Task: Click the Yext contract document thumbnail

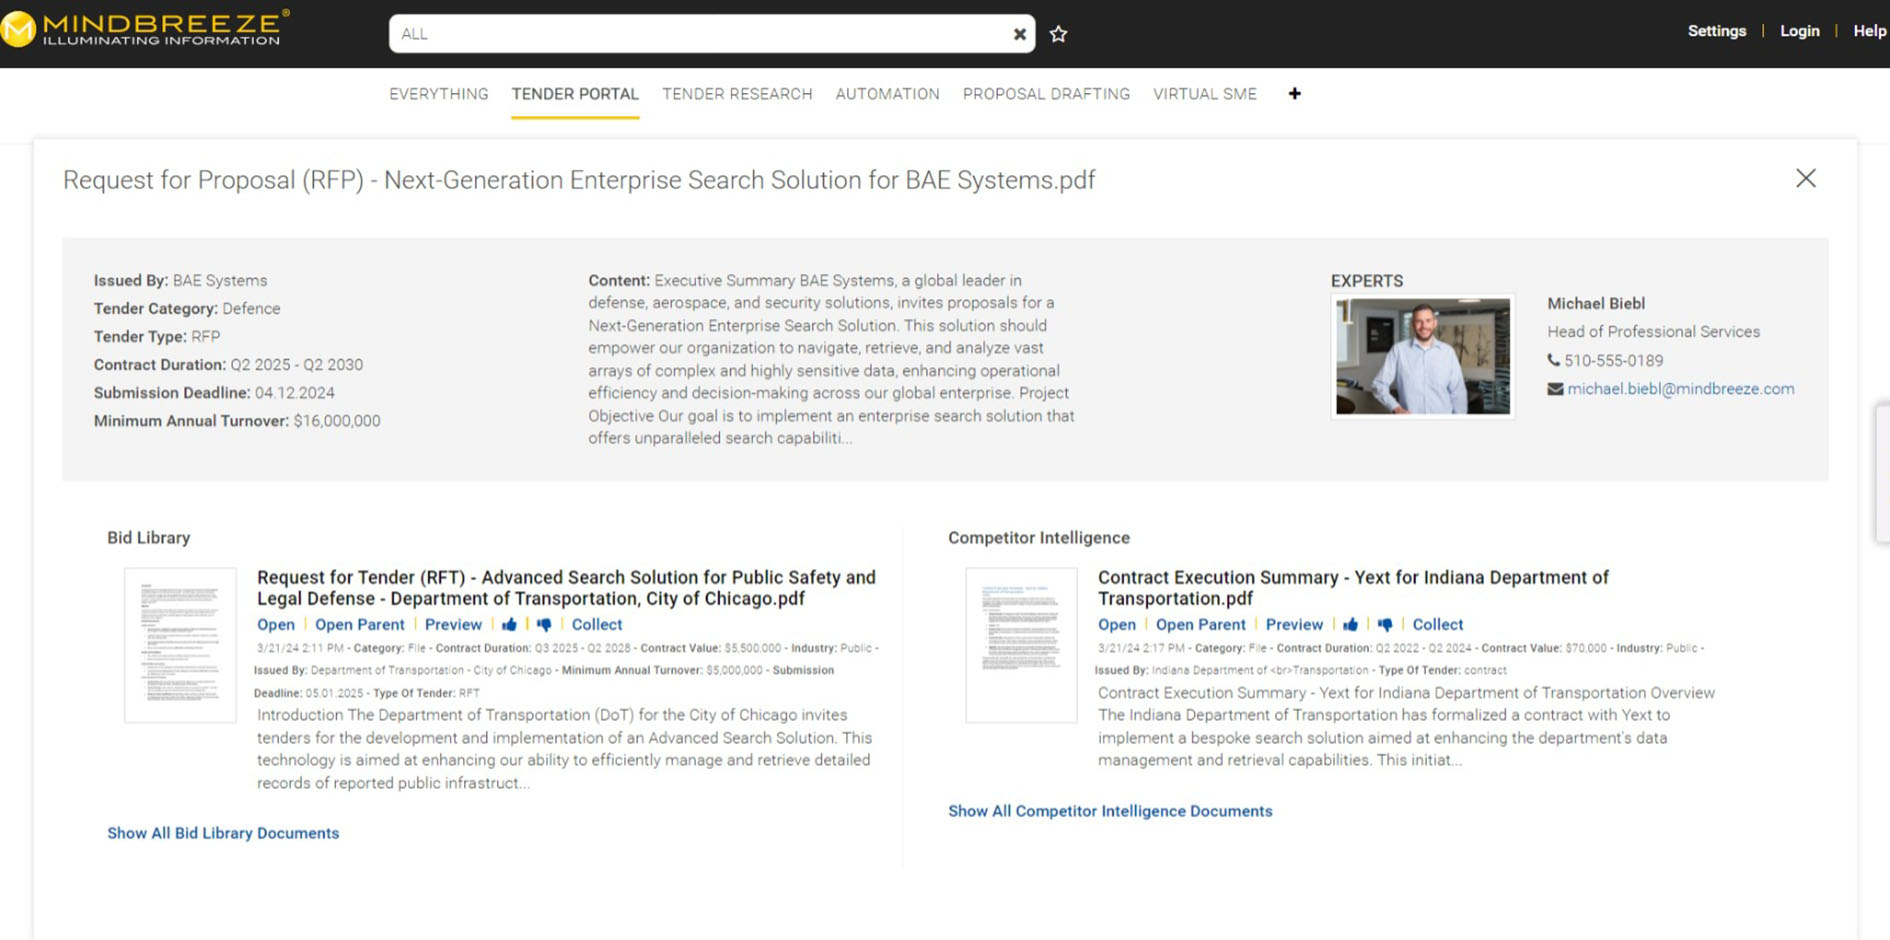Action: (x=1021, y=645)
